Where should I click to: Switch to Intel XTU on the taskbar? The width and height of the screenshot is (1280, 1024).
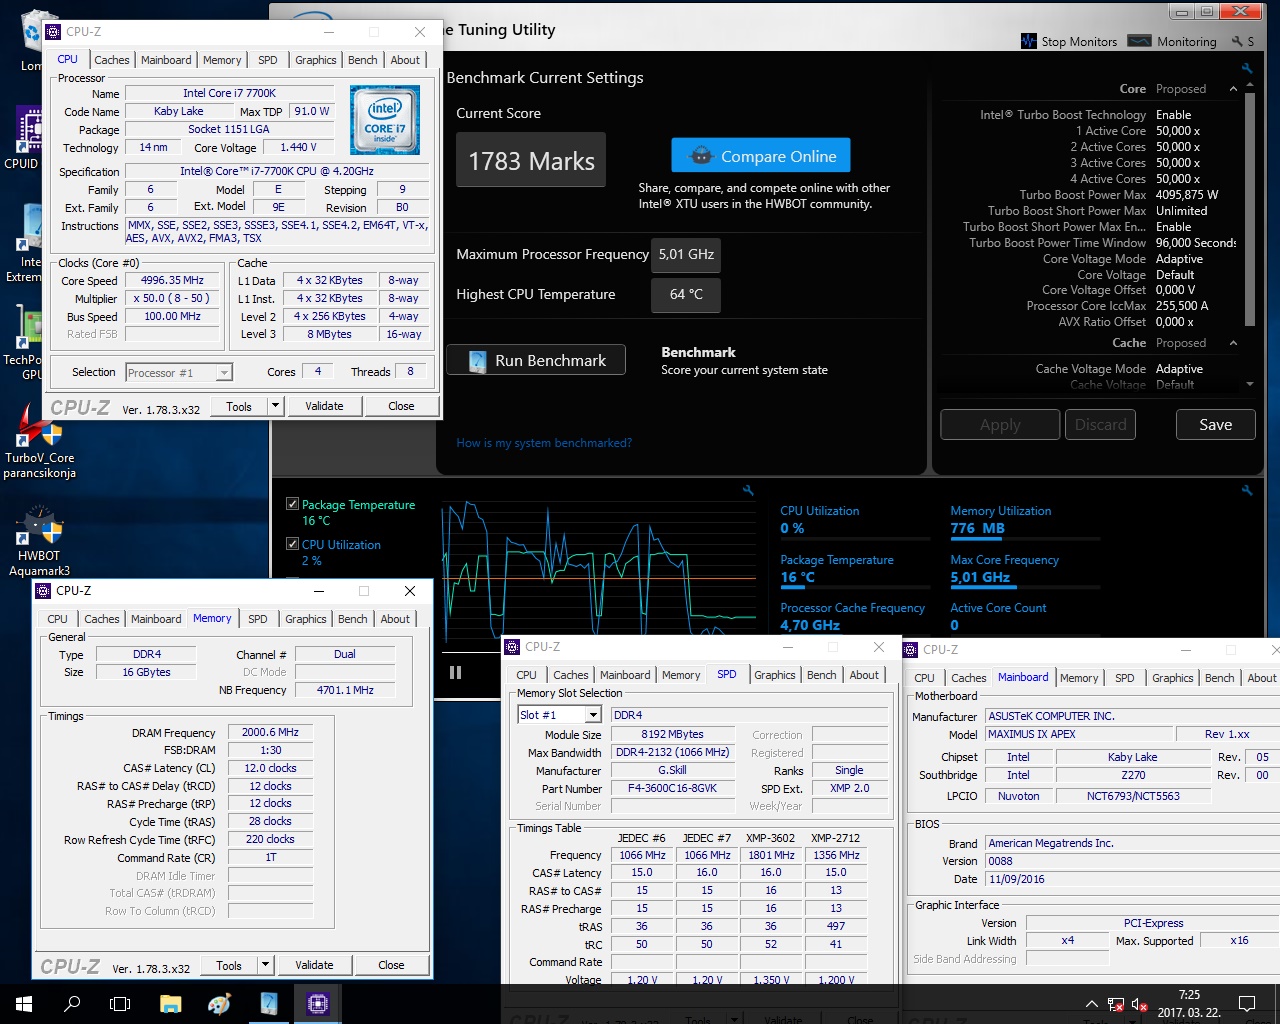tap(269, 1004)
